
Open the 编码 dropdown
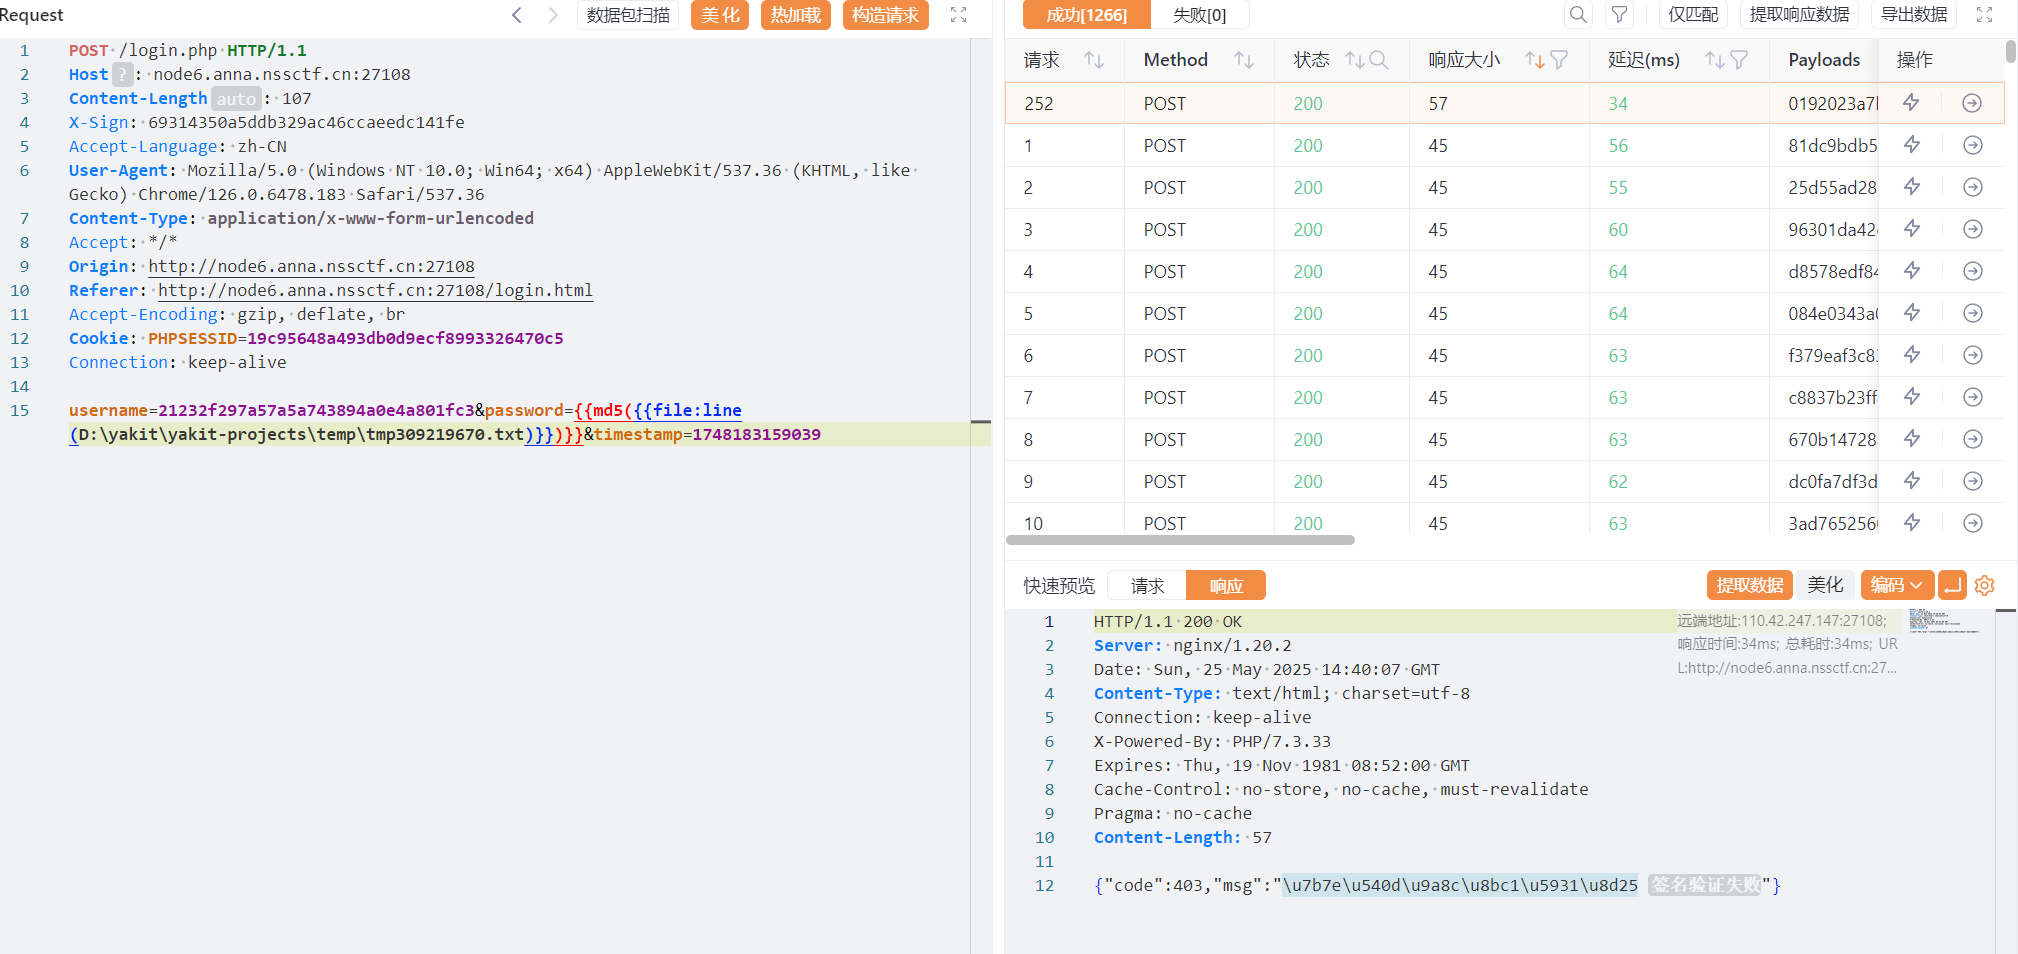(x=1897, y=585)
